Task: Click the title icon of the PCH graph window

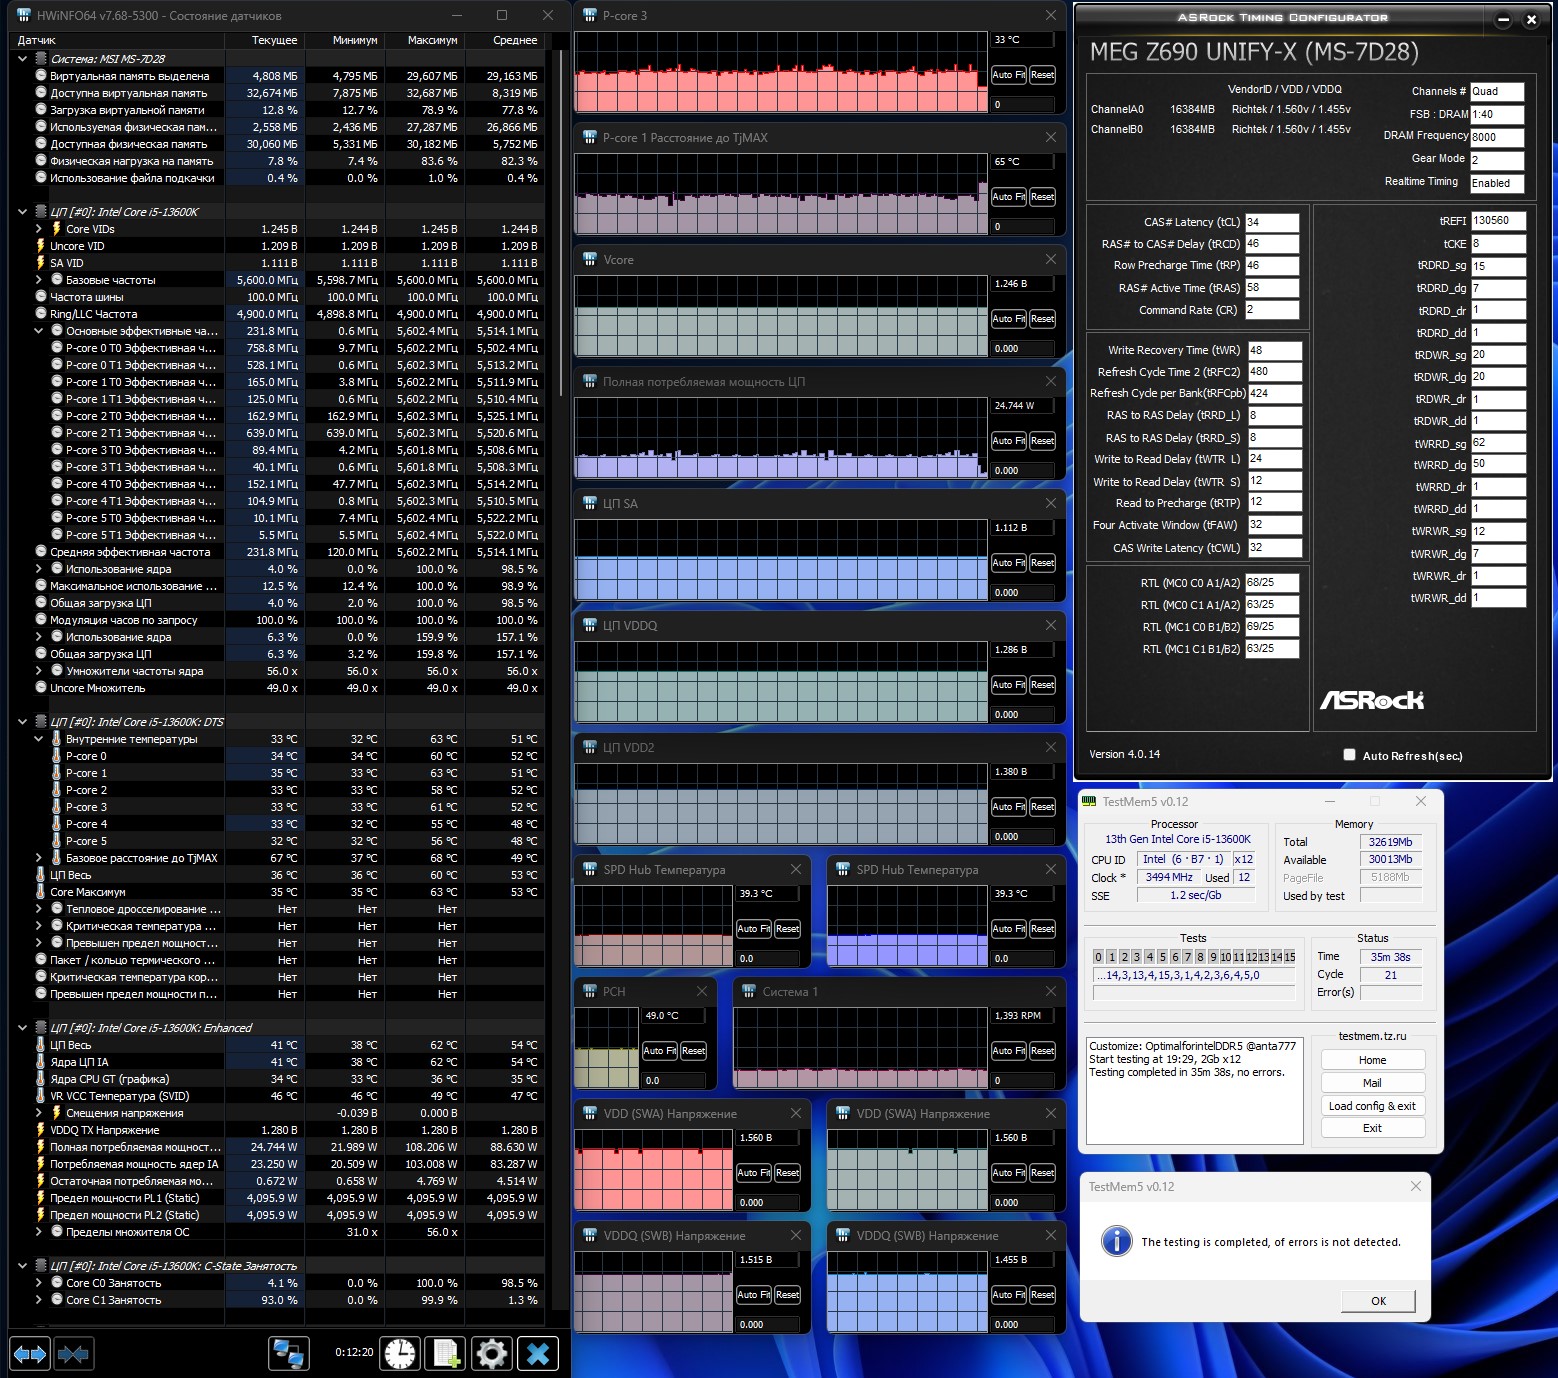Action: pyautogui.click(x=590, y=992)
